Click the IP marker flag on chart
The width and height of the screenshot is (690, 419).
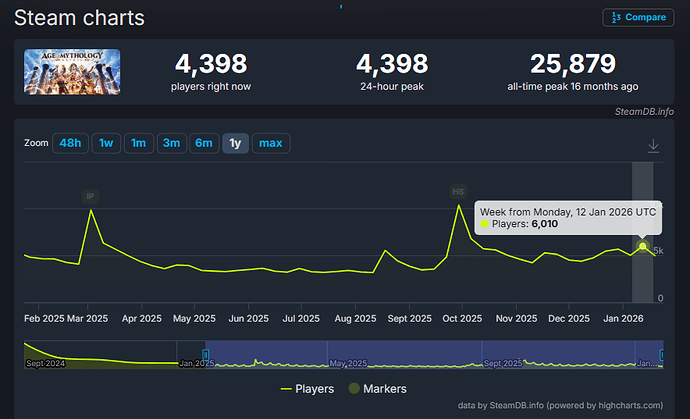91,197
